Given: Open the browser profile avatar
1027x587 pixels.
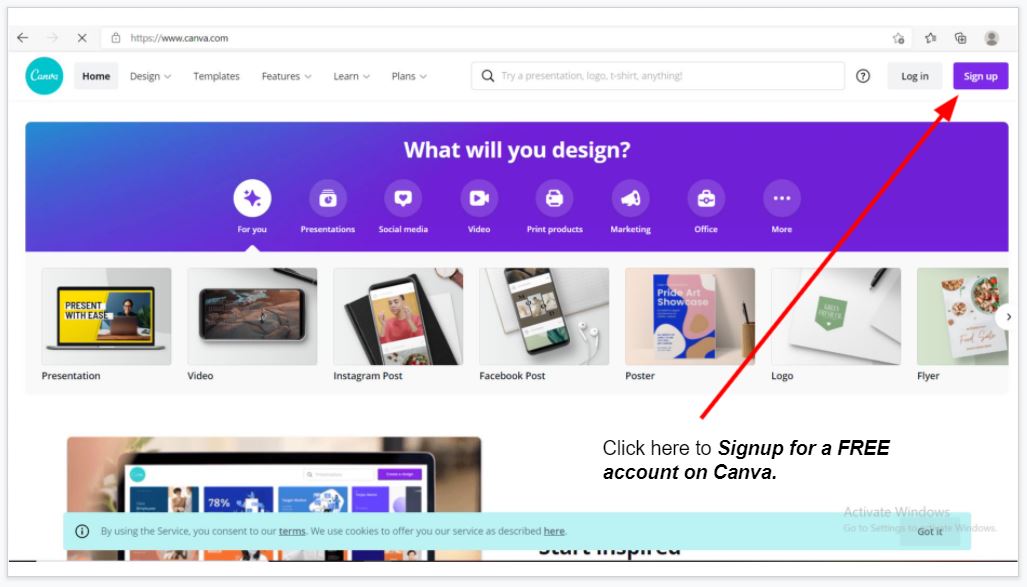Looking at the screenshot, I should [x=992, y=38].
